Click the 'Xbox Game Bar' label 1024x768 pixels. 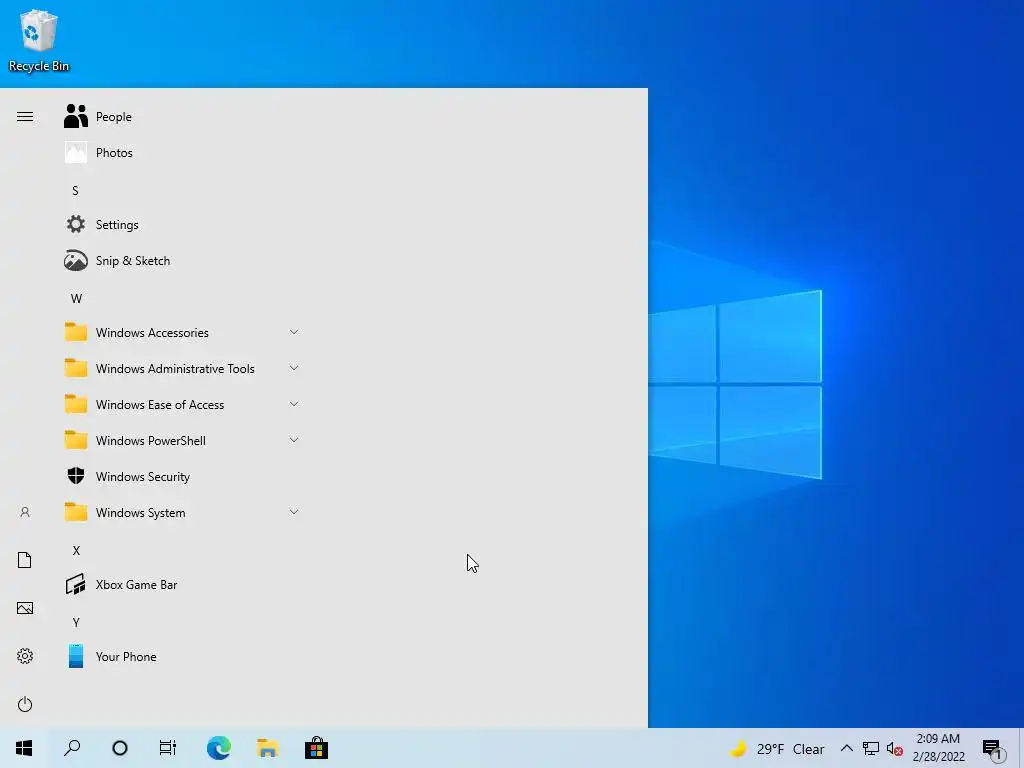[136, 584]
